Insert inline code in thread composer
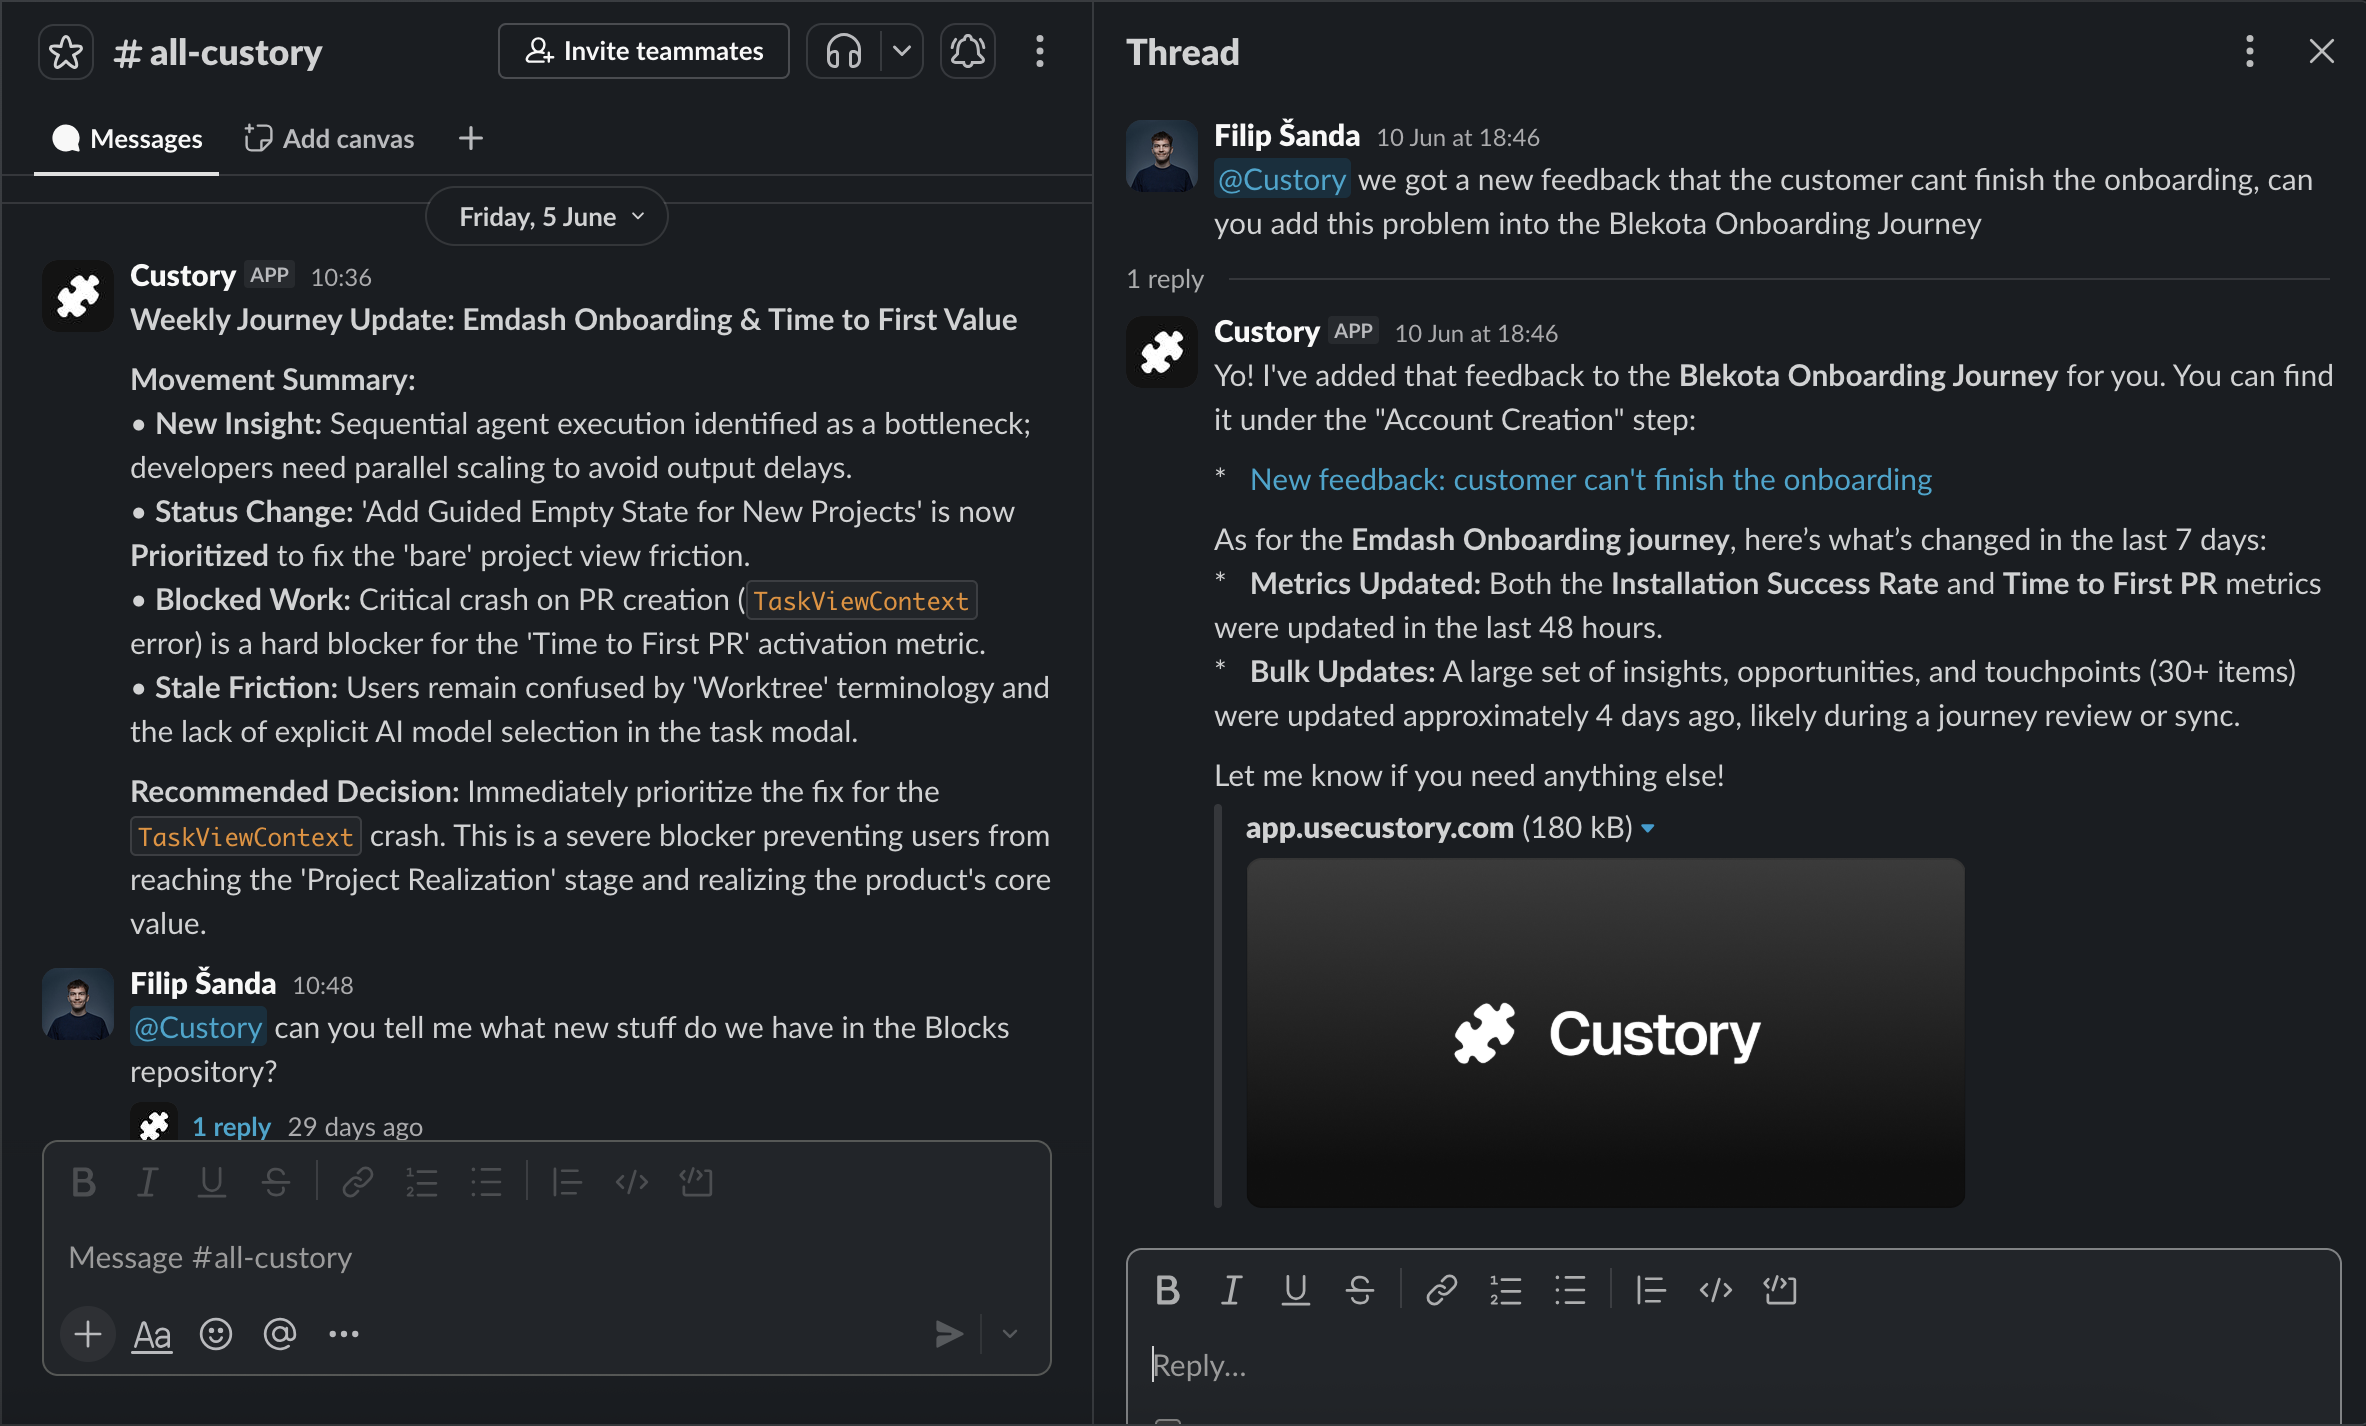 coord(1716,1291)
